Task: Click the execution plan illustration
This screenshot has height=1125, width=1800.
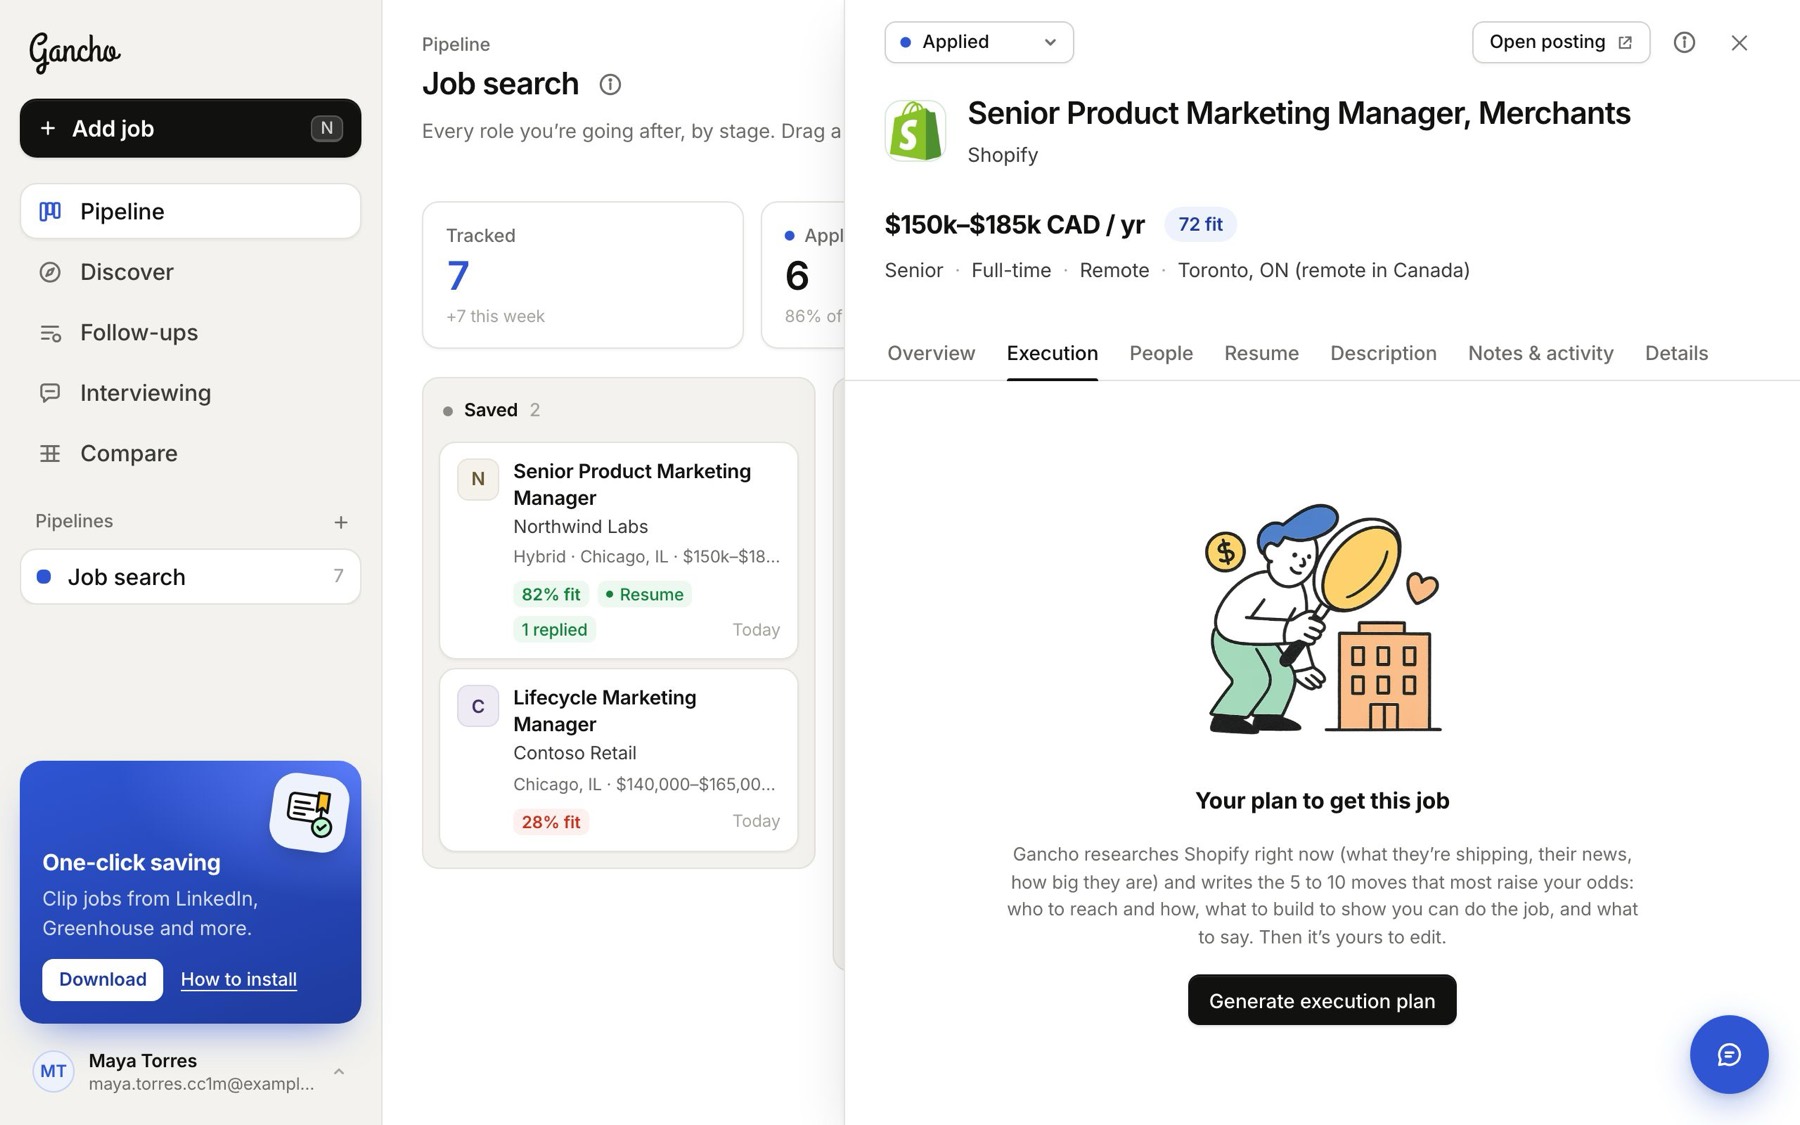Action: [x=1322, y=619]
